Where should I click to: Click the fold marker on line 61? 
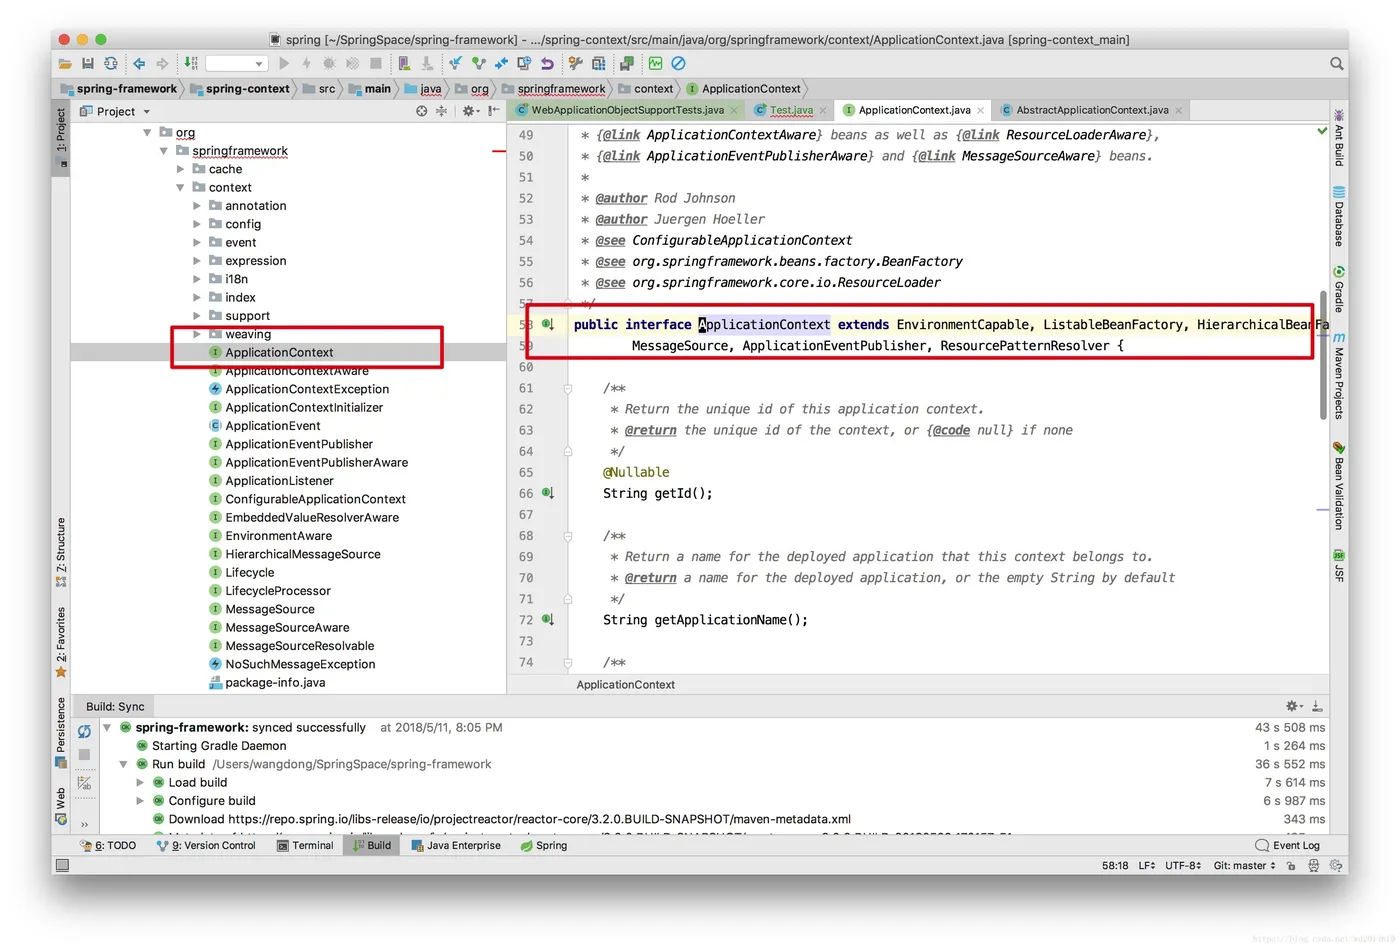(x=568, y=388)
